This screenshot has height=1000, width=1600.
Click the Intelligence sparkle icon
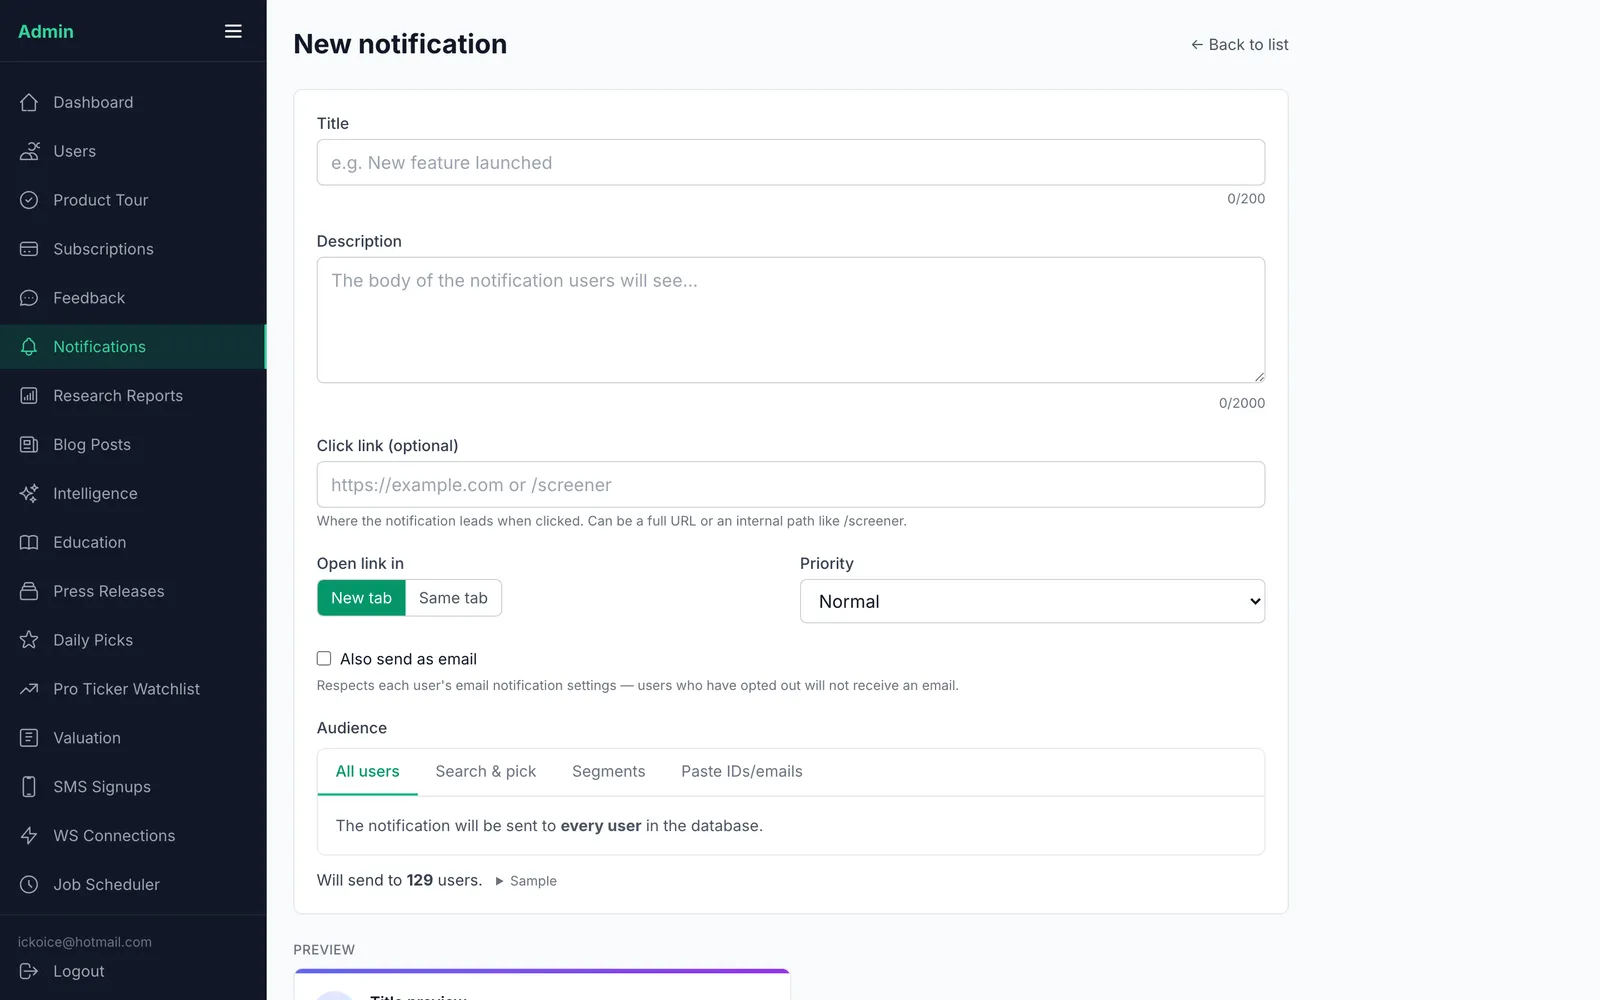coord(29,494)
